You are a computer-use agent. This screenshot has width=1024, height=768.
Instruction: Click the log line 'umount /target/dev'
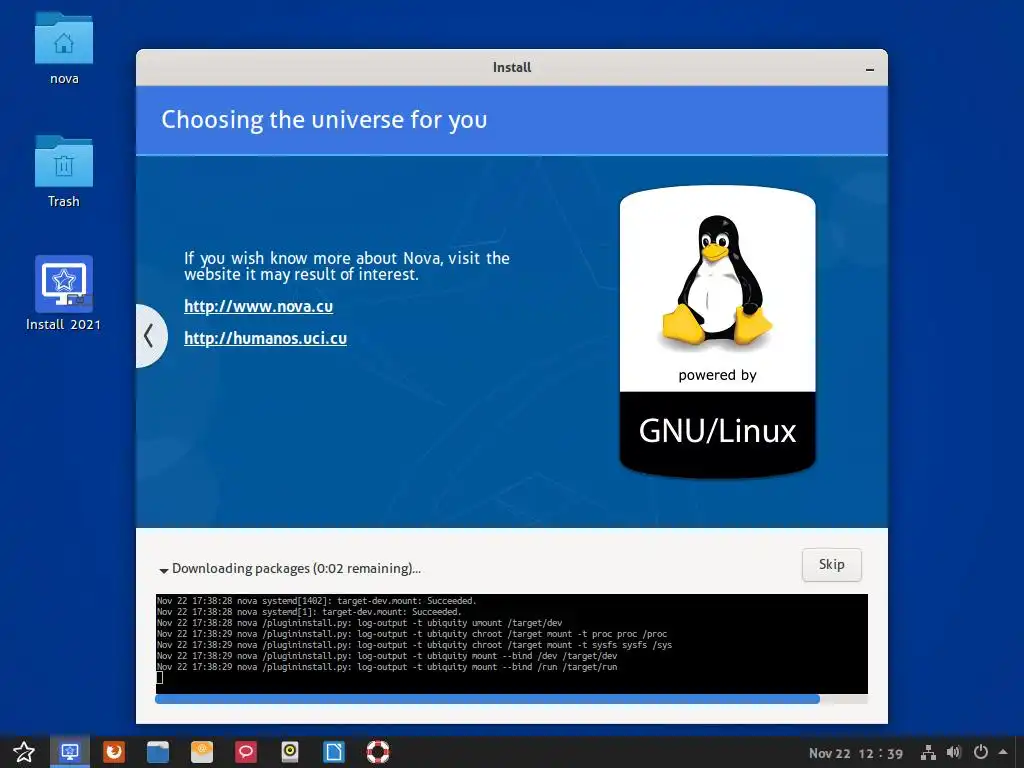pyautogui.click(x=359, y=623)
